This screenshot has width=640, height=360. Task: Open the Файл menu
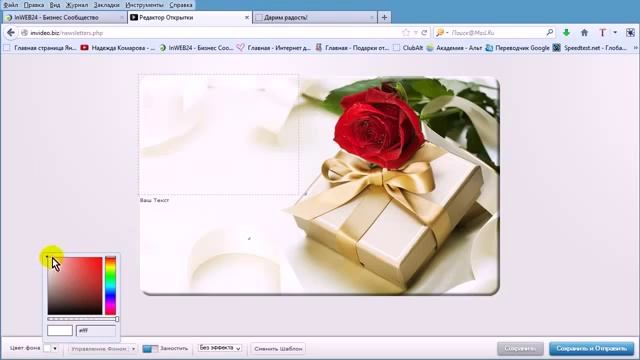pyautogui.click(x=11, y=5)
